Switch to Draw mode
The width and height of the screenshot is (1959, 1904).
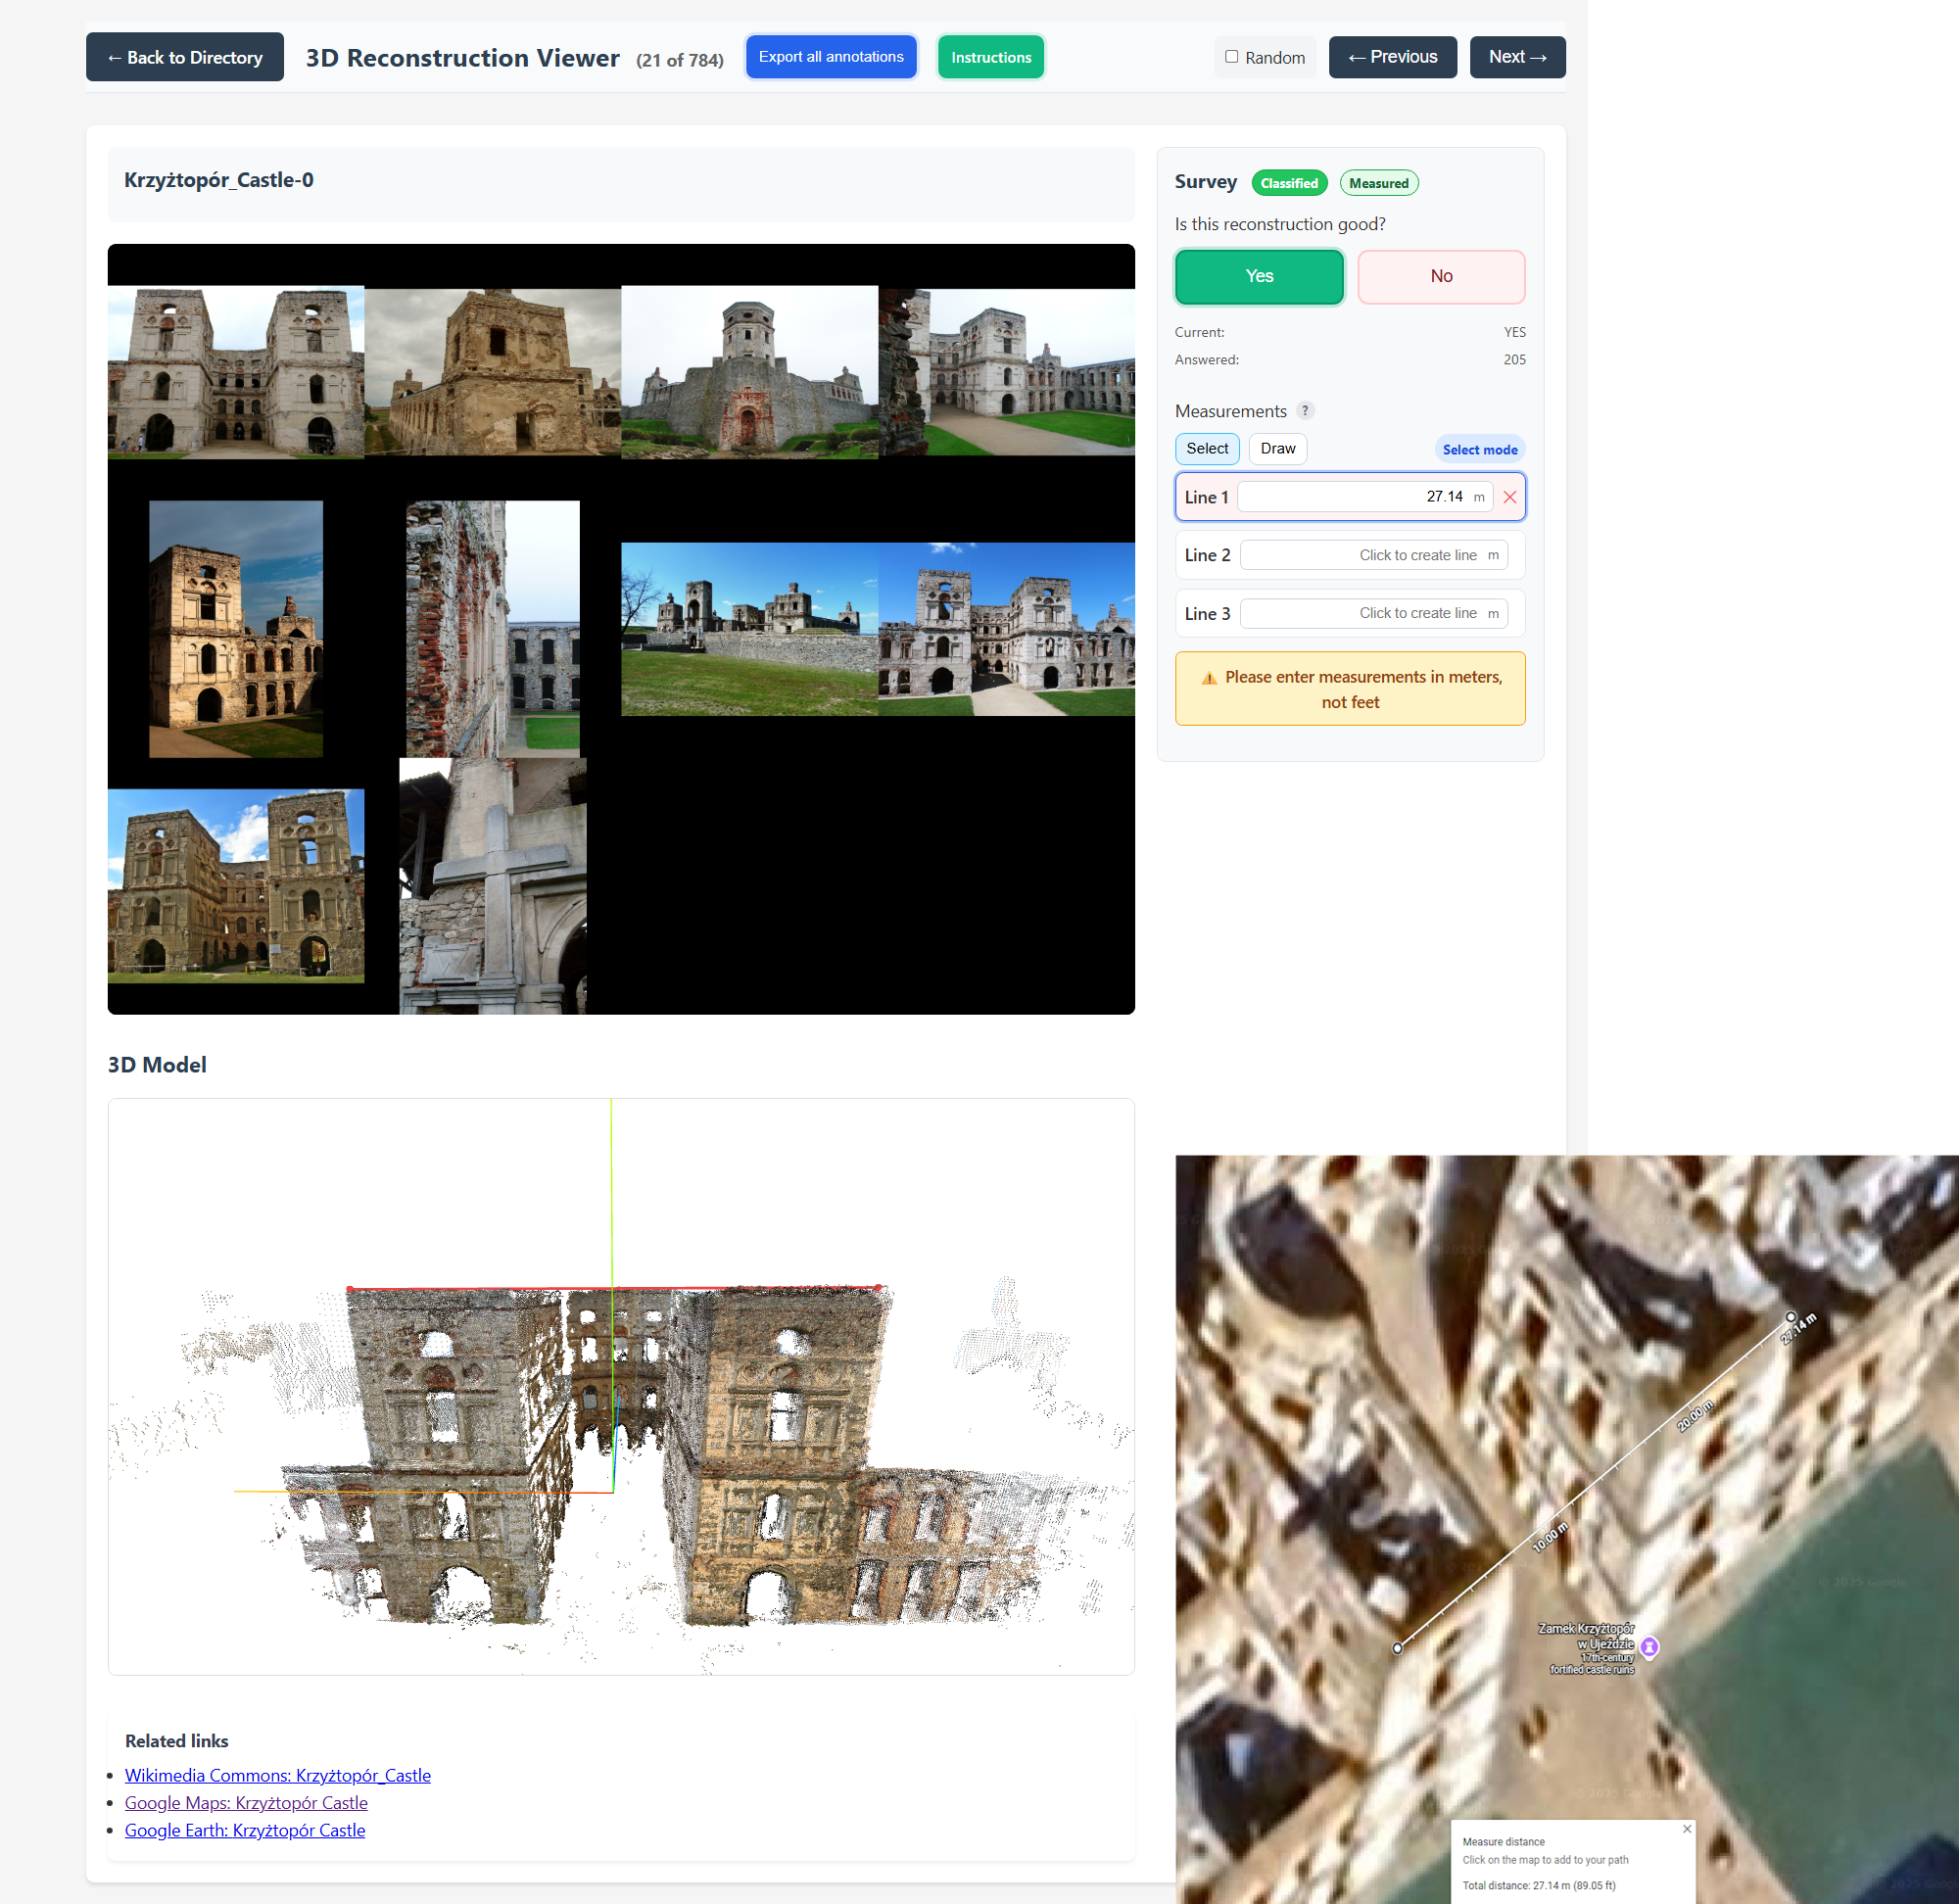(1277, 449)
